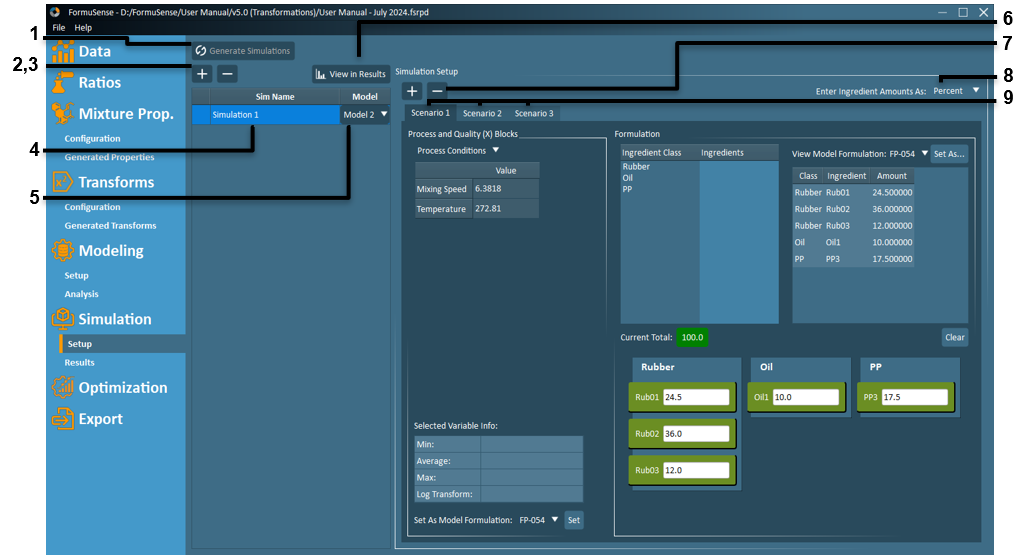Screen dimensions: 1028x555
Task: Open the Help menu
Action: (x=83, y=28)
